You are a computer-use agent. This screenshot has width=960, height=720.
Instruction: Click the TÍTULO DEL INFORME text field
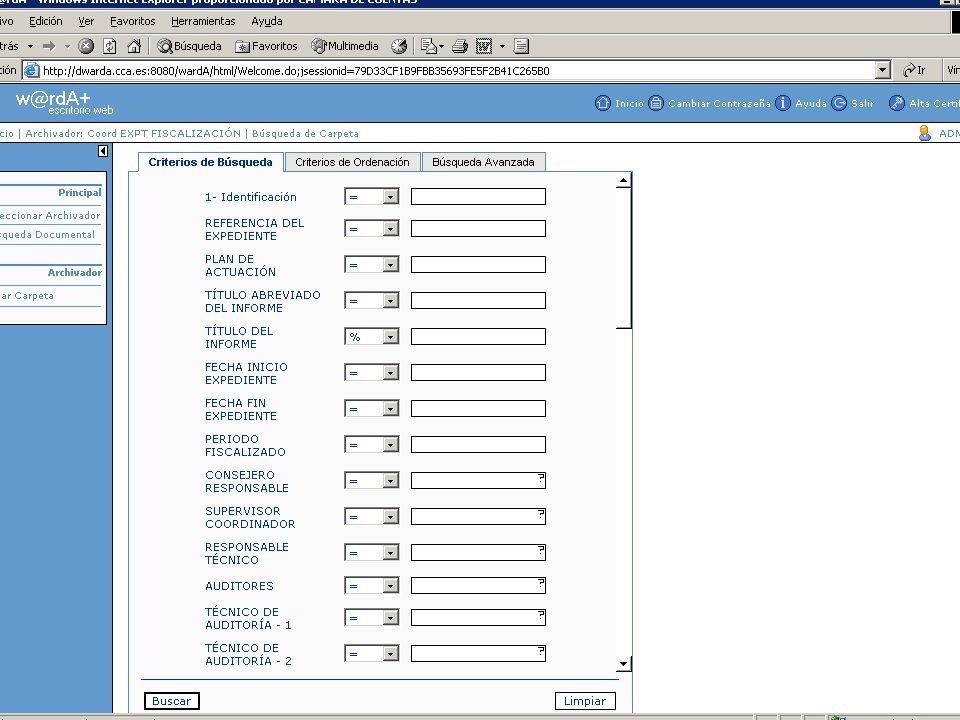[478, 337]
